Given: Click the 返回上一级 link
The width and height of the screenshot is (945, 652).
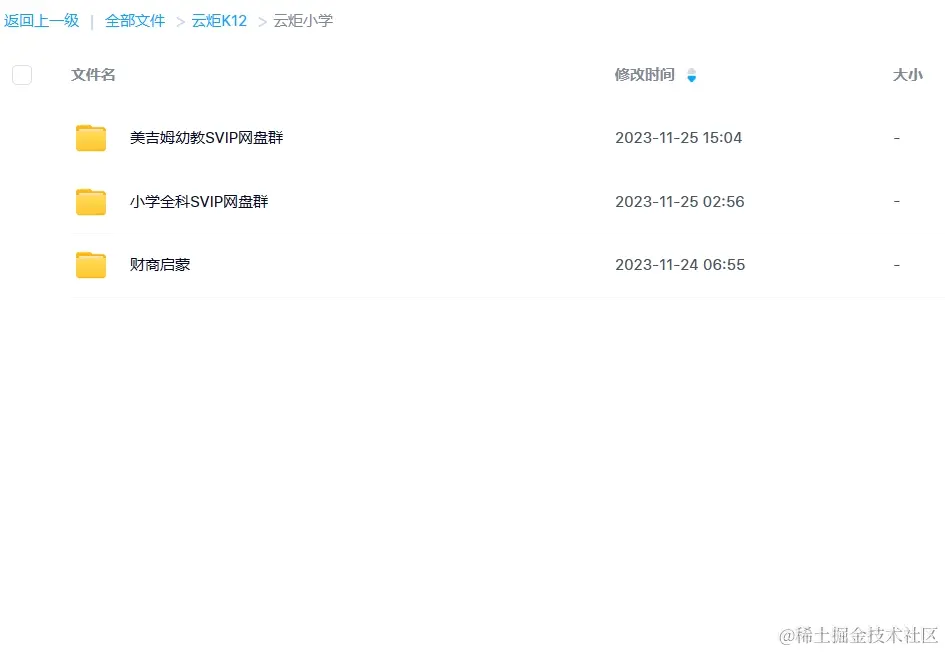Looking at the screenshot, I should pos(41,20).
